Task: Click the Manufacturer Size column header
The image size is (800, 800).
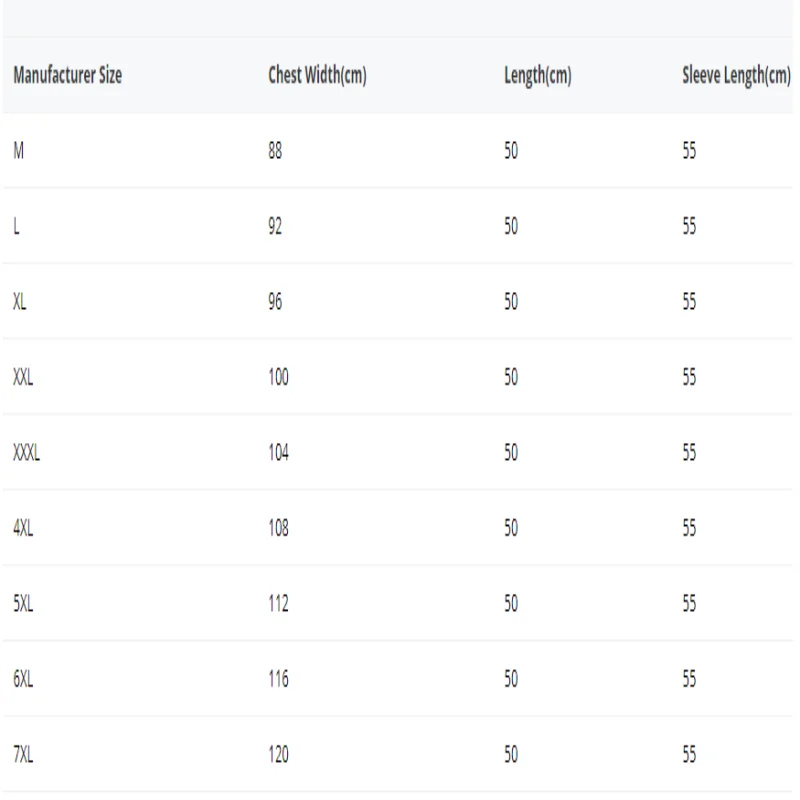Action: 68,76
